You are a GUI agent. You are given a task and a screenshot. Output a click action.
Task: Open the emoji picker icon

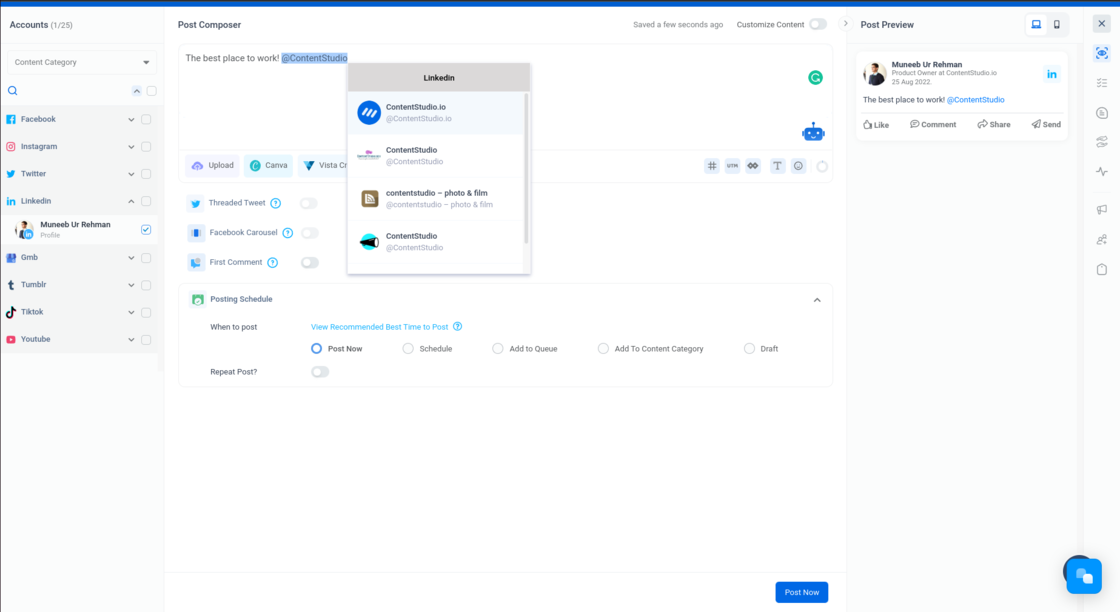(x=798, y=166)
